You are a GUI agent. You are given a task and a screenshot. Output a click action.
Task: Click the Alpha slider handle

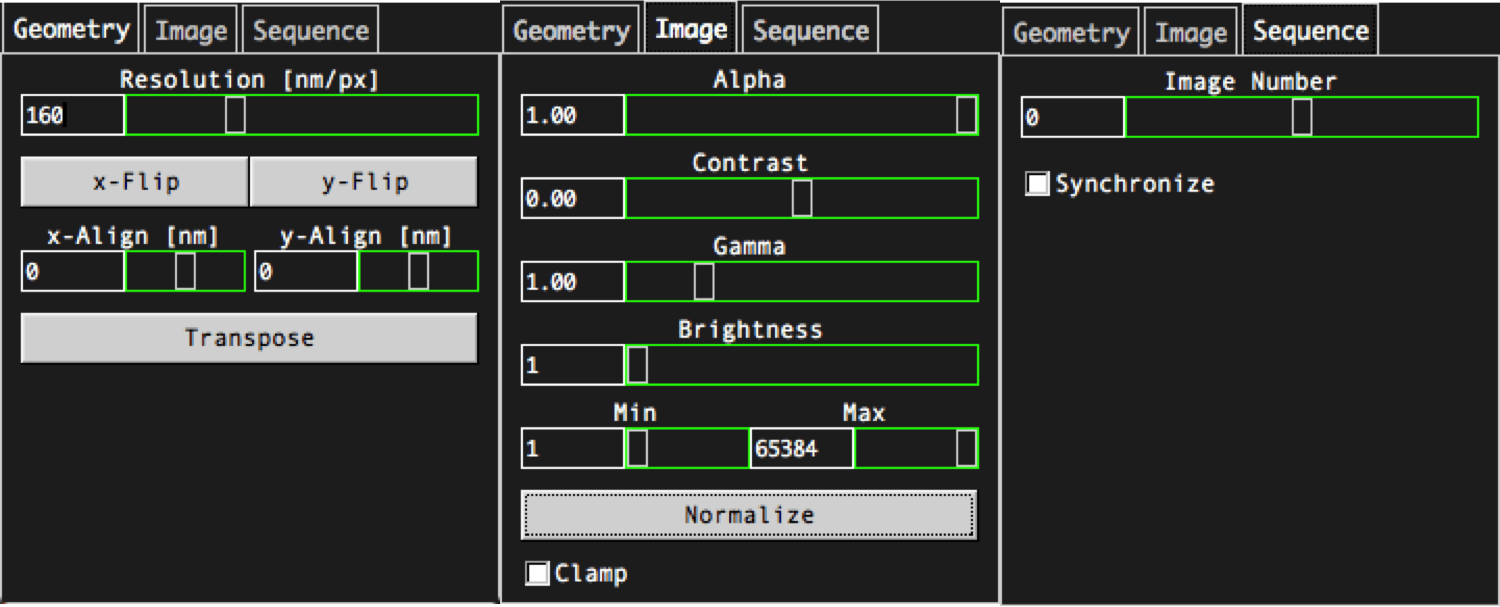point(966,115)
